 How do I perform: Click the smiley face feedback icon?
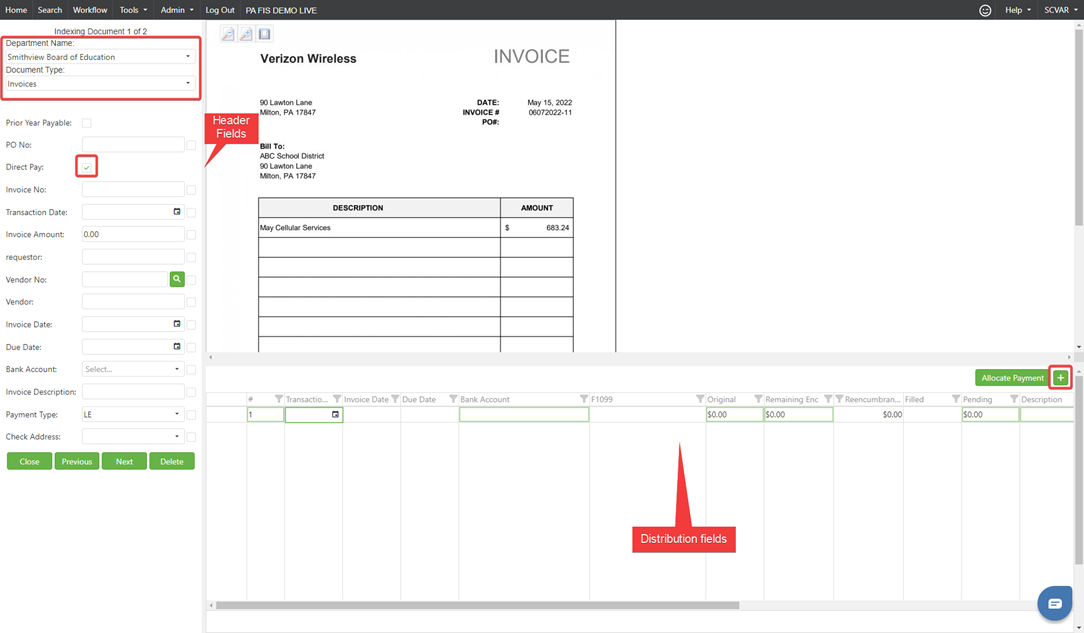tap(985, 10)
